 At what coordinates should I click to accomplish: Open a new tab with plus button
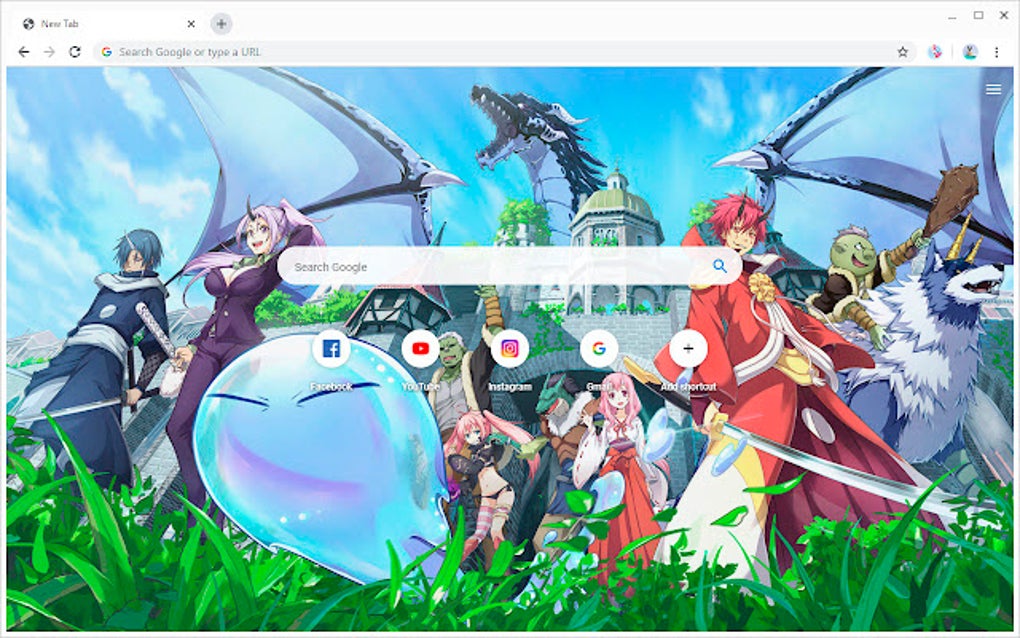[221, 24]
